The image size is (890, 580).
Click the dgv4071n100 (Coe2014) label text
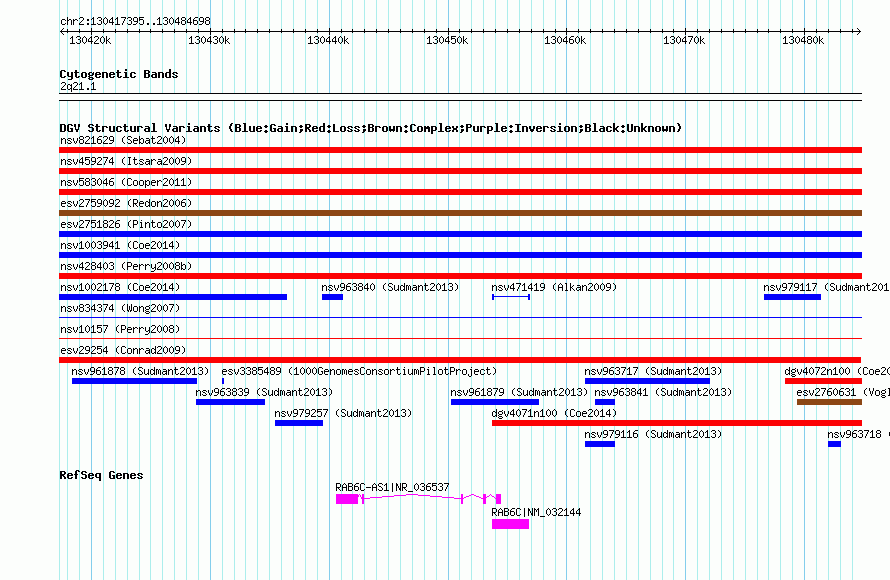[554, 413]
